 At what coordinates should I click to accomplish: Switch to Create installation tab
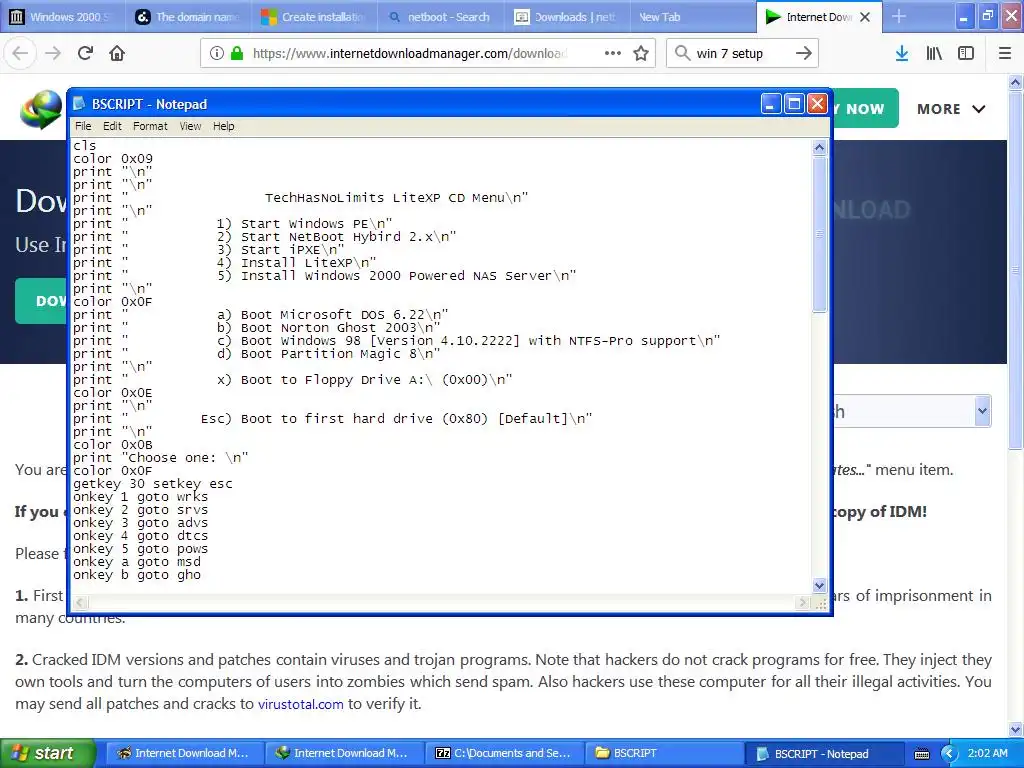314,16
